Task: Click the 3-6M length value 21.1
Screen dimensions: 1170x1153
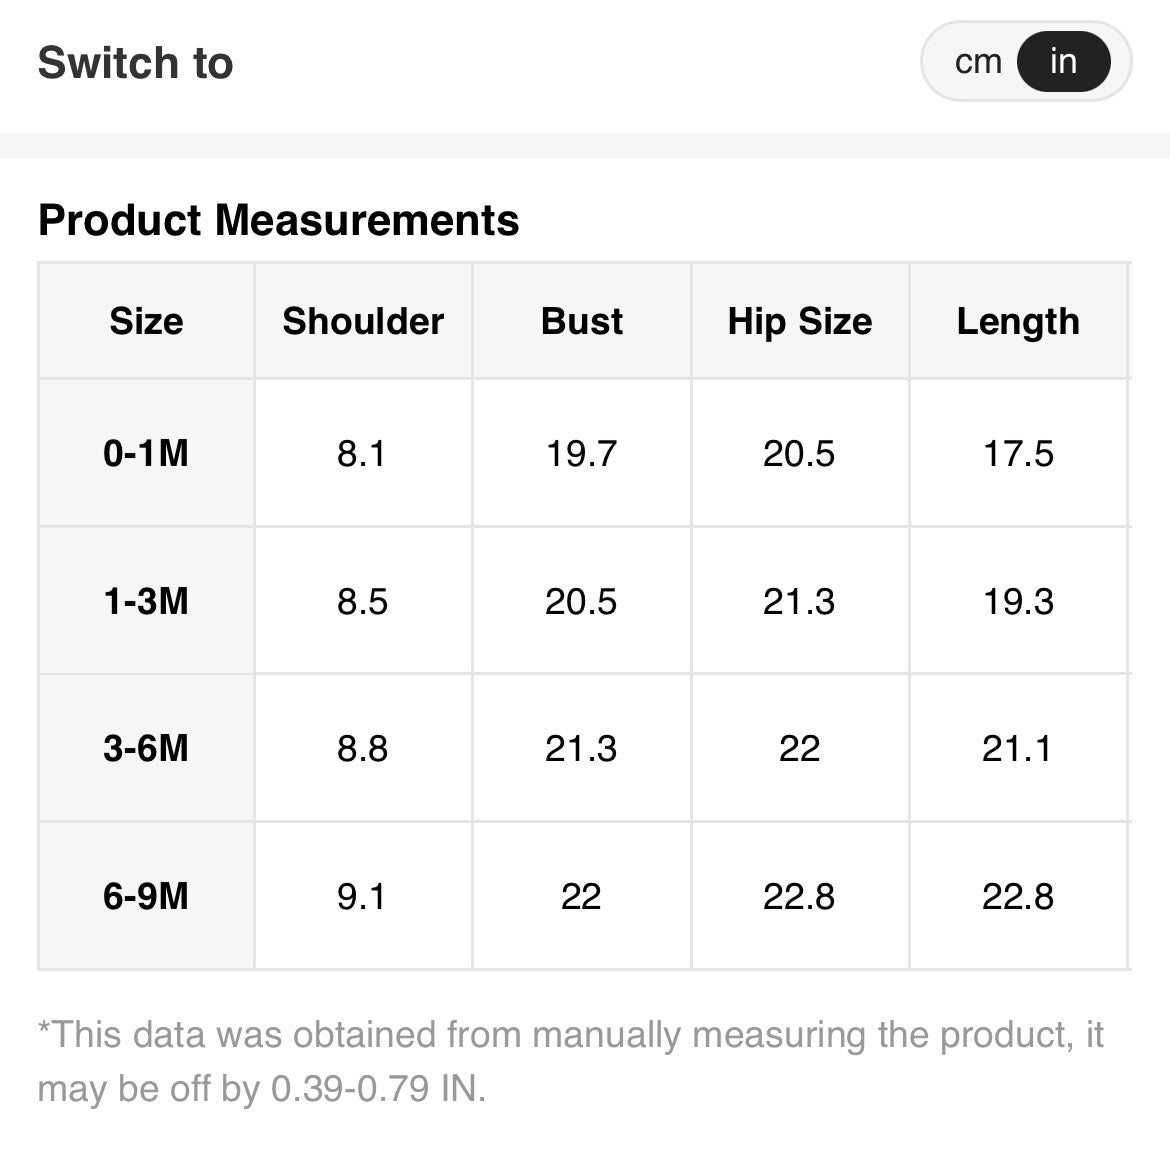Action: click(x=1016, y=748)
